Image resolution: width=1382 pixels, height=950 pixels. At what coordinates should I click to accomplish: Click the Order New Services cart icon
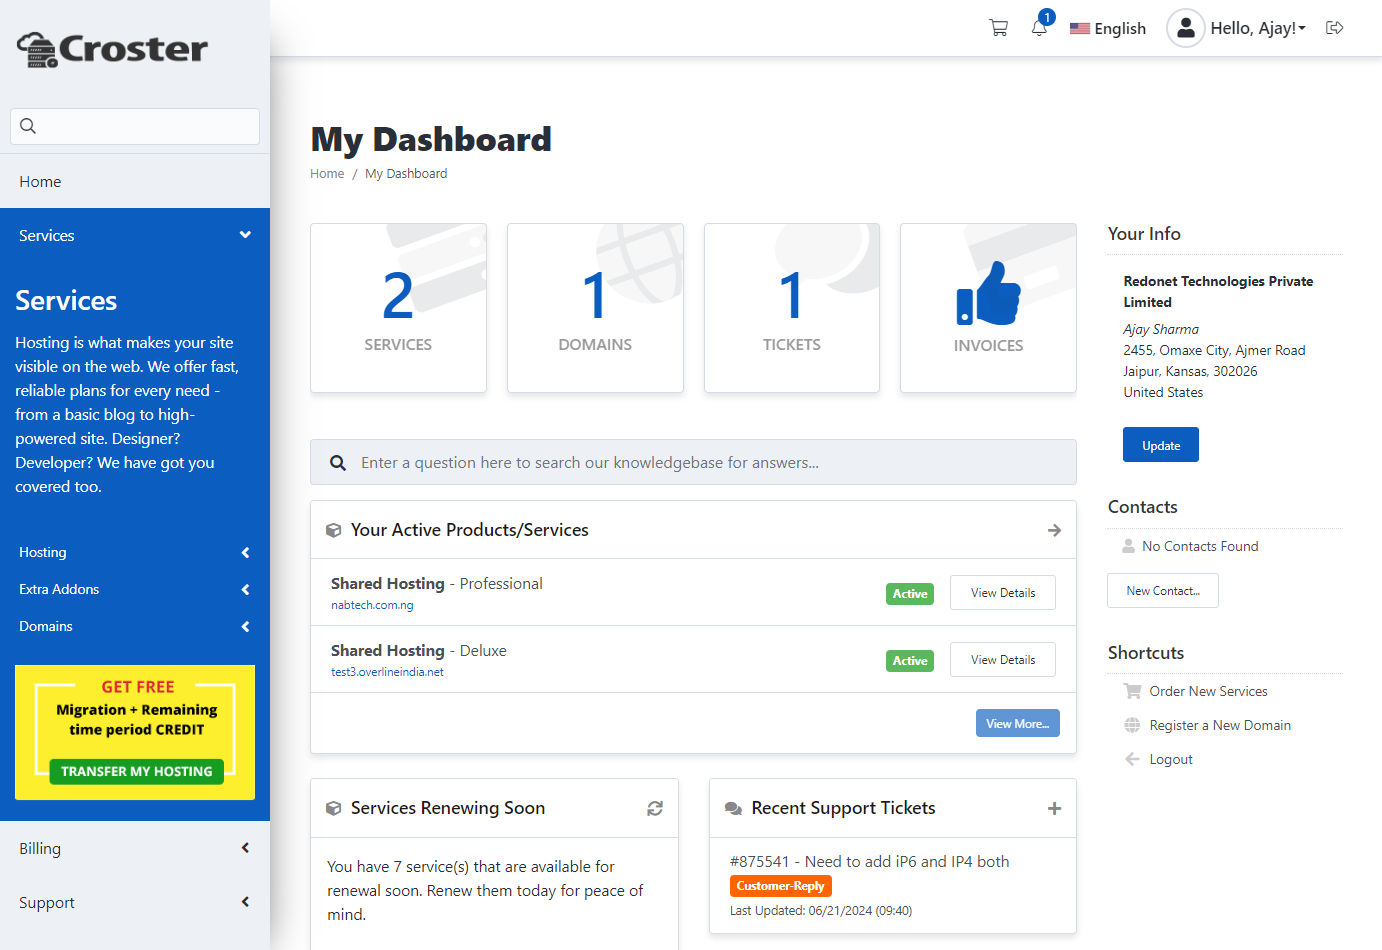[1132, 690]
